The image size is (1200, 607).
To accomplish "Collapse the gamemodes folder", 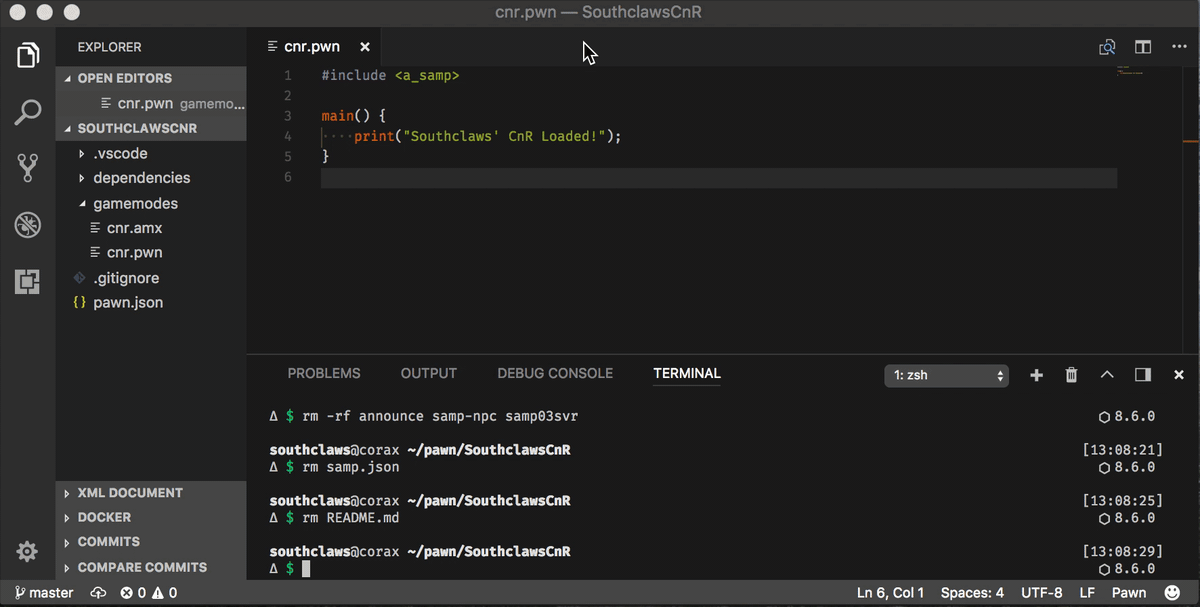I will (151, 203).
